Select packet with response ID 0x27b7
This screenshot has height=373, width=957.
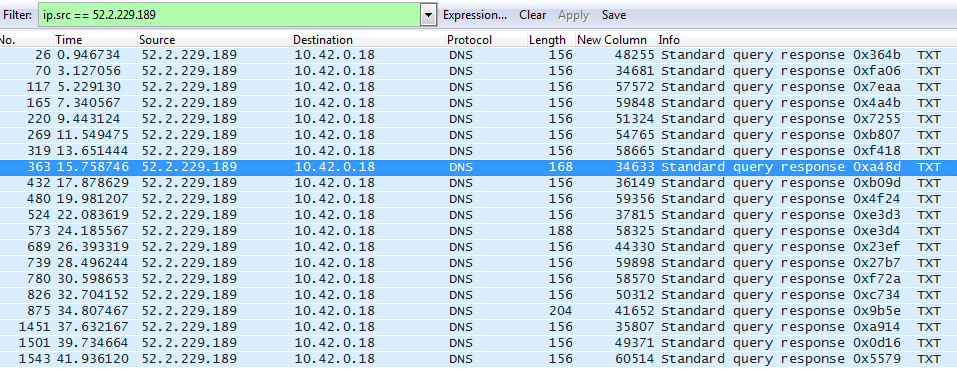pos(478,263)
